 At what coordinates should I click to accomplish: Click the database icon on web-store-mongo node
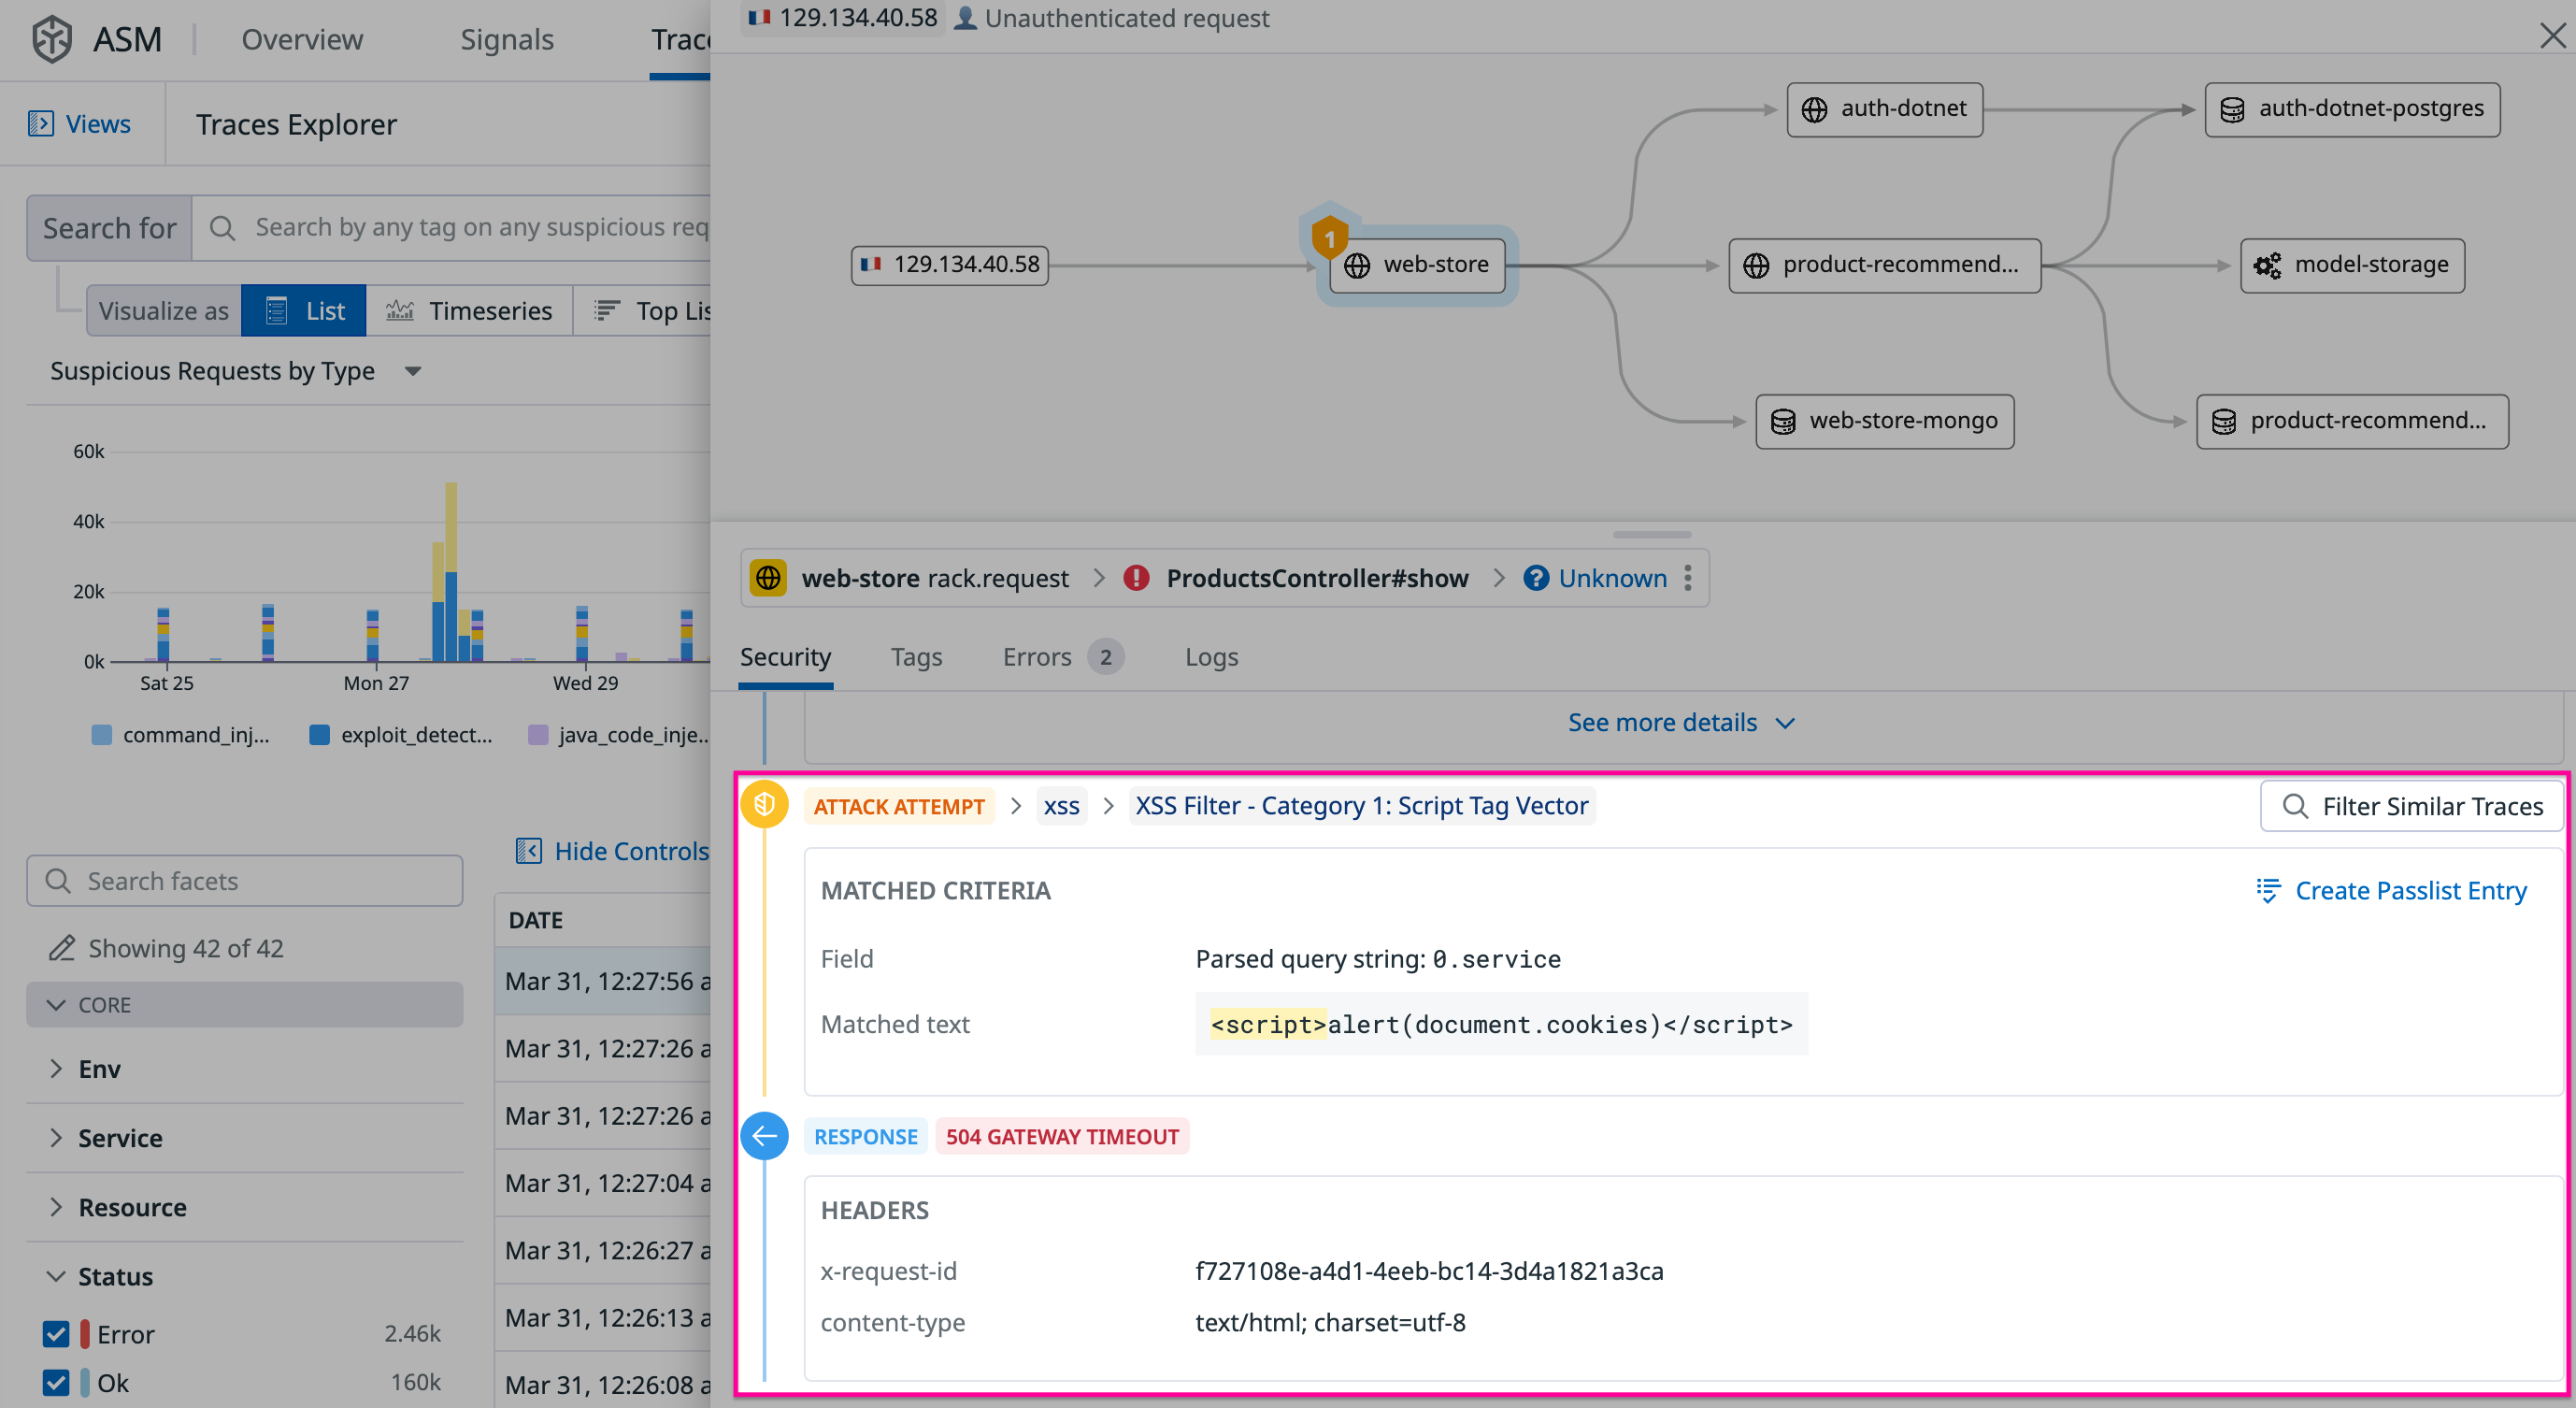click(x=1782, y=421)
